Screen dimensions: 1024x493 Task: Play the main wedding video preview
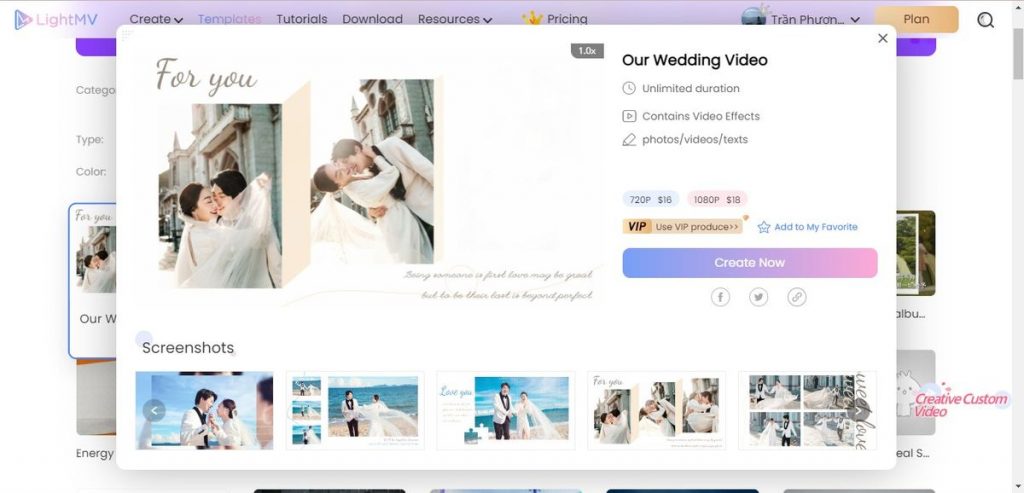click(369, 176)
